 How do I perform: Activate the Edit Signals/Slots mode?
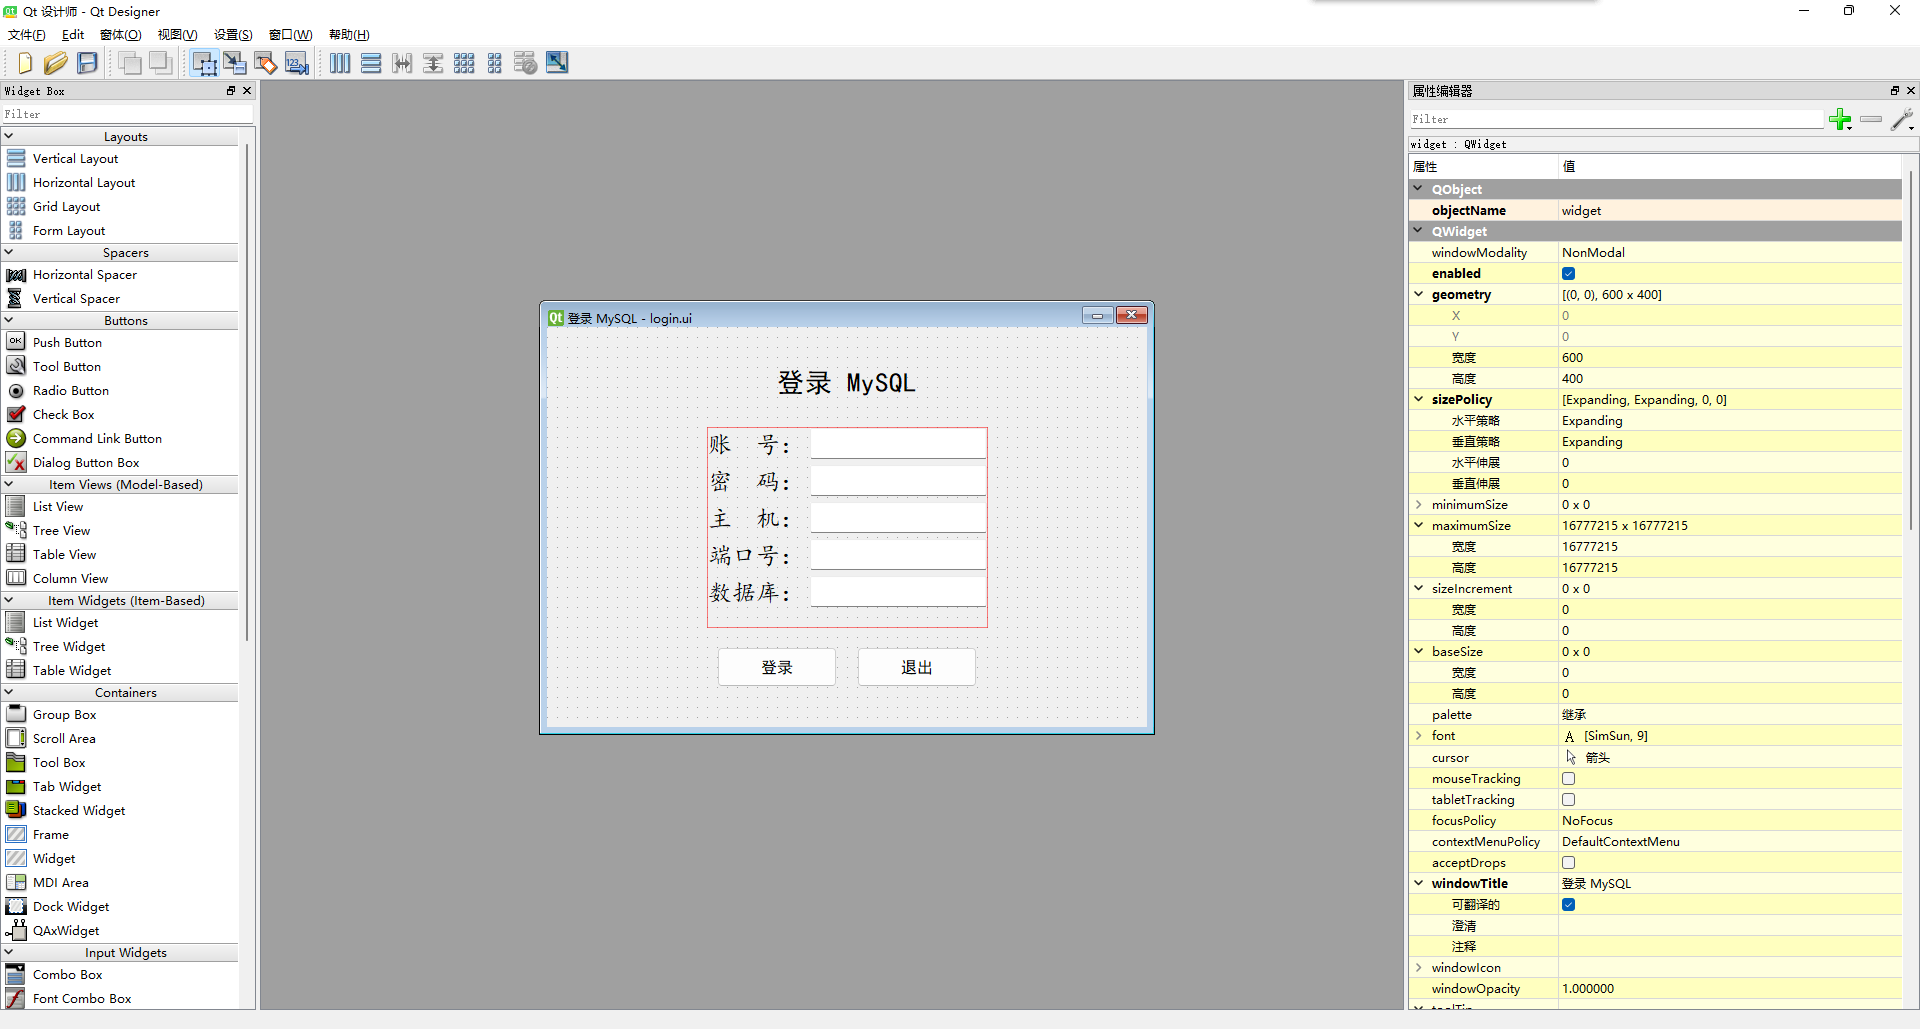(x=235, y=62)
